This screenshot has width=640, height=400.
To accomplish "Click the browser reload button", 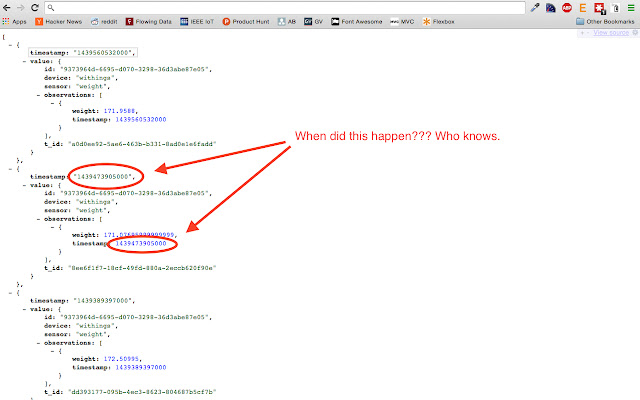I will point(36,7).
